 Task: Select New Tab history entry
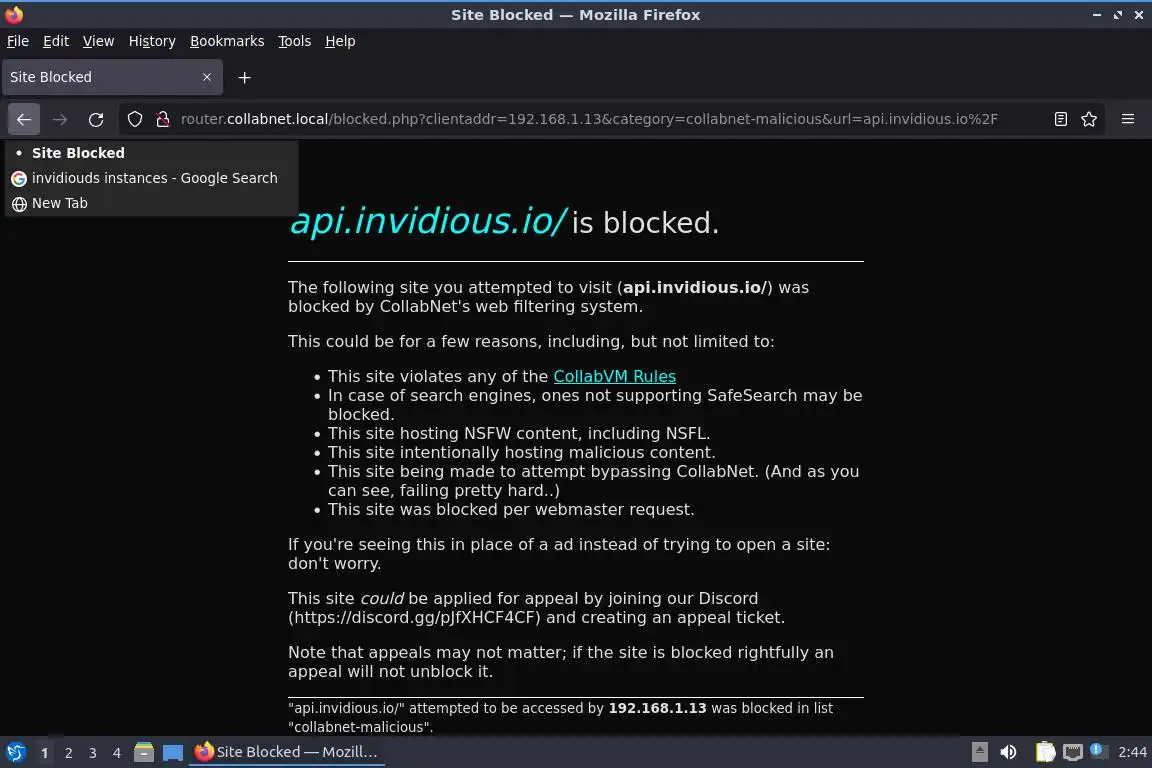tap(151, 203)
